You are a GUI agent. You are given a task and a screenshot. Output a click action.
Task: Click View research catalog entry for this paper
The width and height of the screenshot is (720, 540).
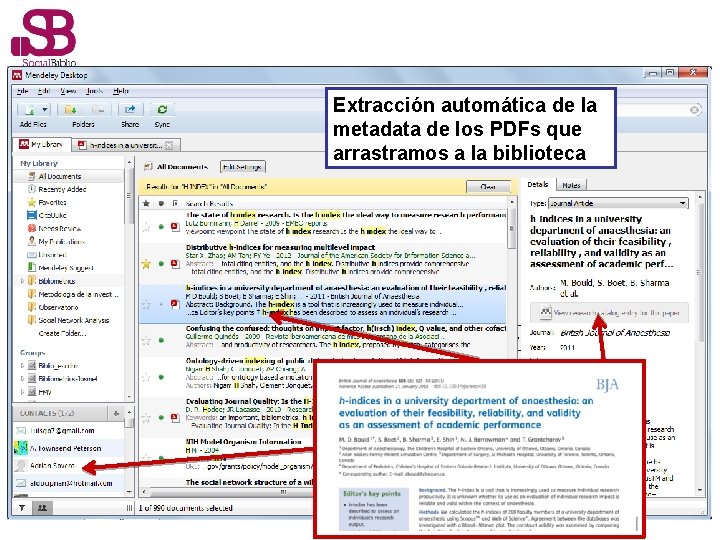(x=609, y=313)
